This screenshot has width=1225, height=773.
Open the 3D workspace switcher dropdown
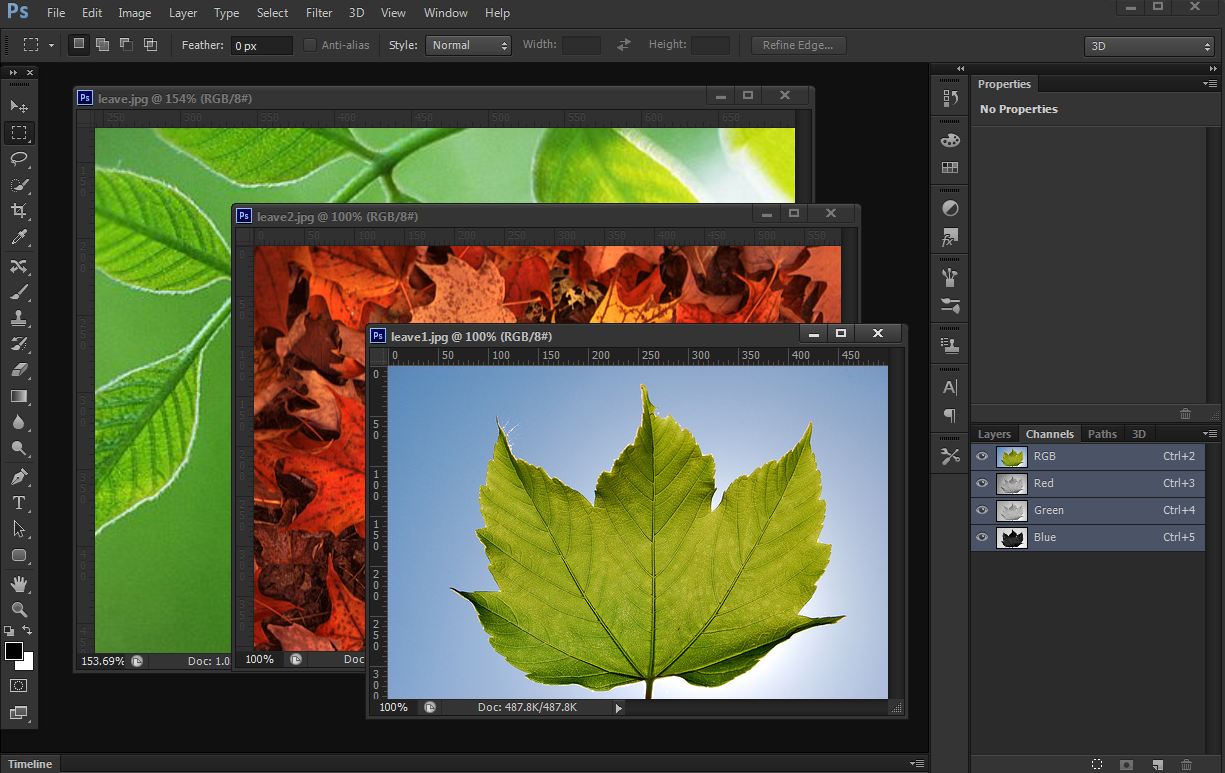point(1148,45)
